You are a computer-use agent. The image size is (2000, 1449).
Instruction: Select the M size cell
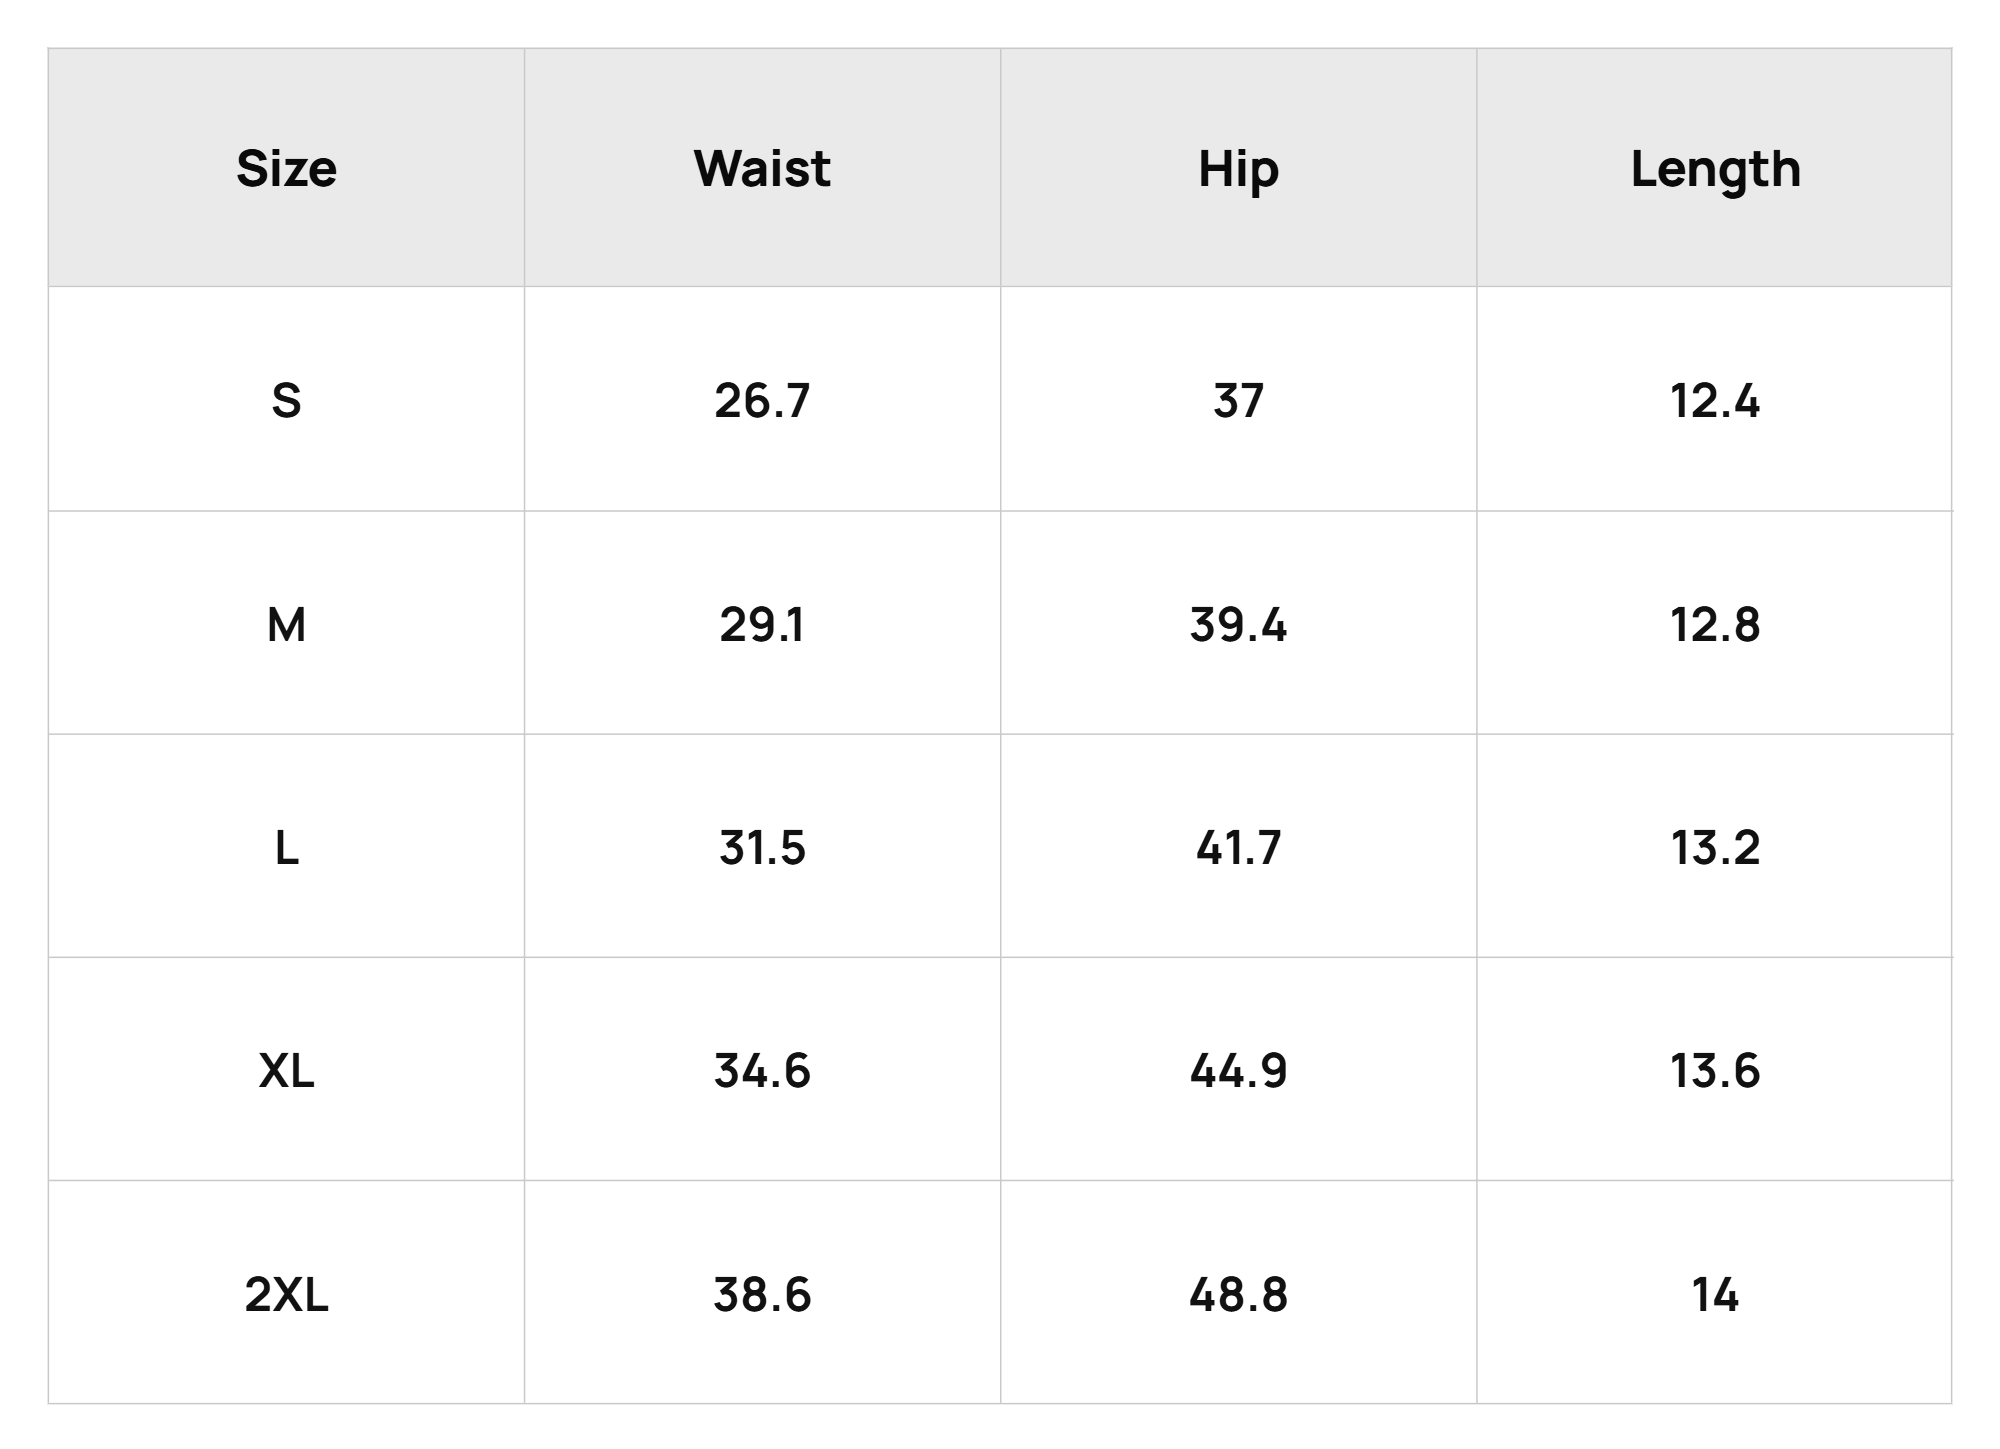[286, 624]
